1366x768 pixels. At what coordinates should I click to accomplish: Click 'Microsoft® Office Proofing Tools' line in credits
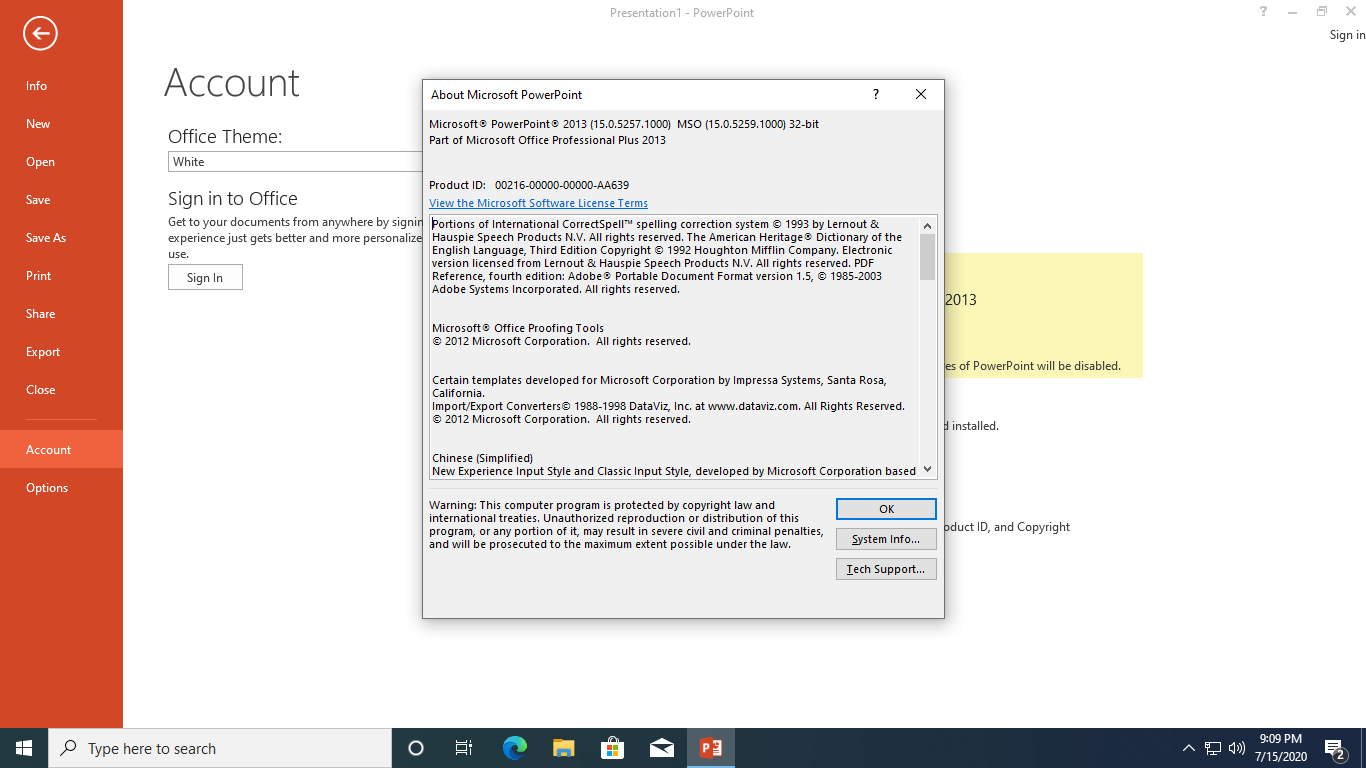(x=518, y=328)
